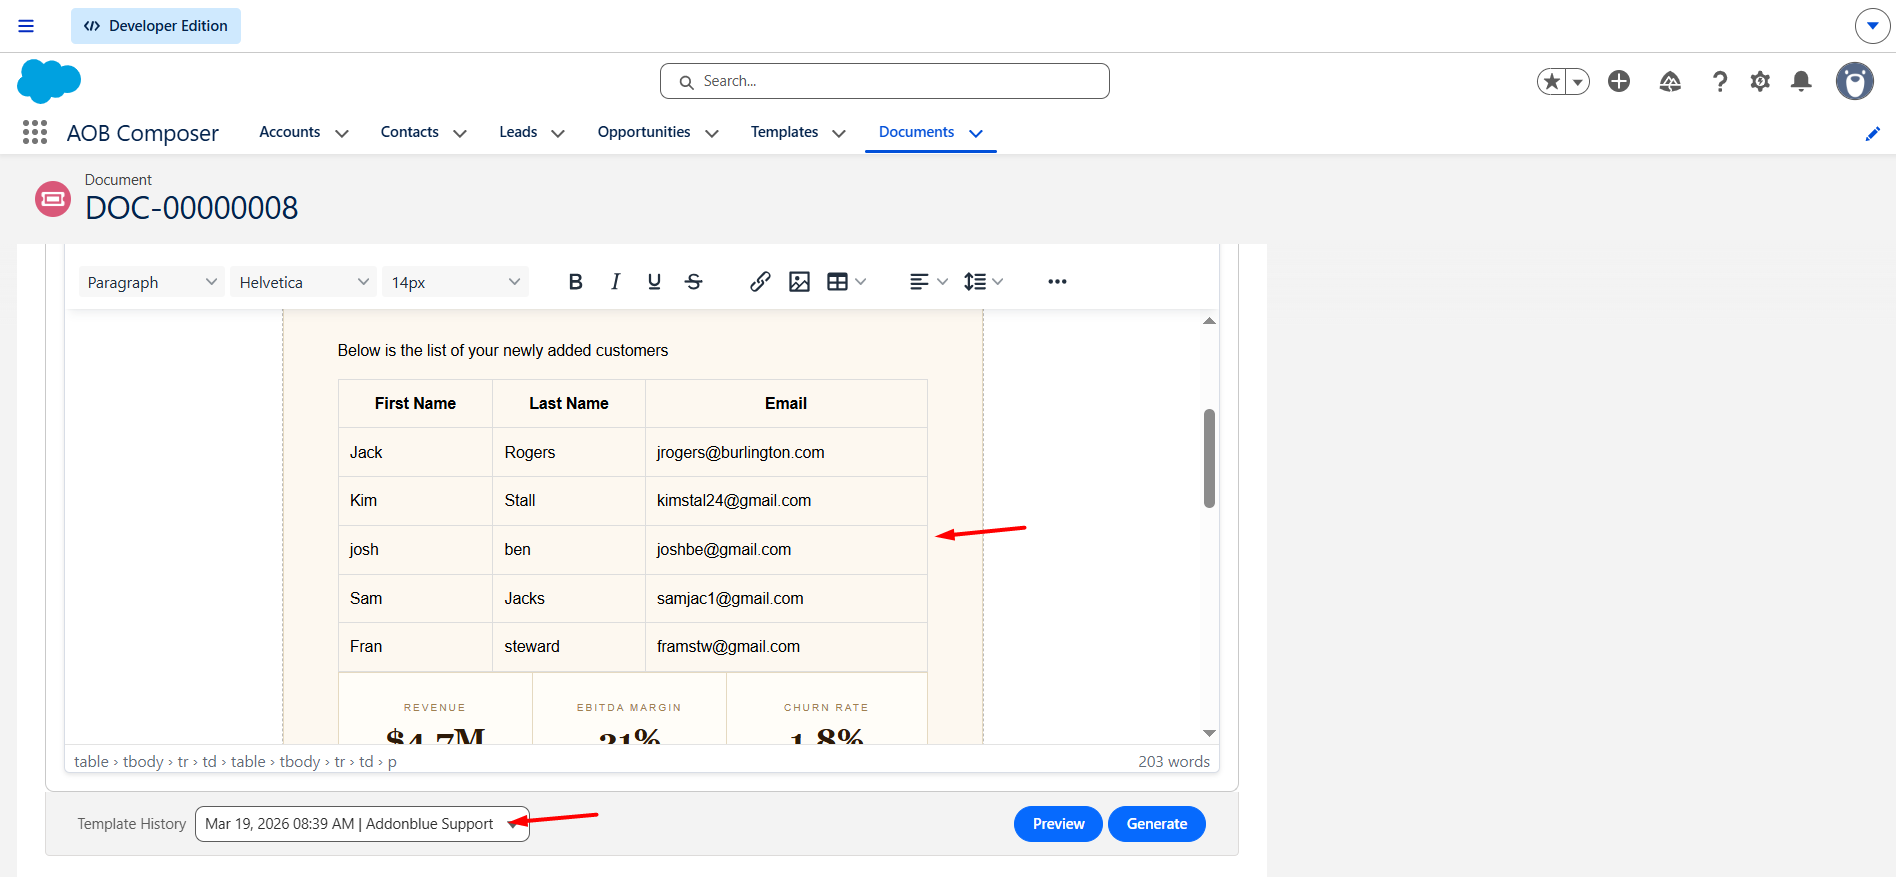Screen dimensions: 1896x877
Task: Open the user profile avatar
Action: 1854,81
